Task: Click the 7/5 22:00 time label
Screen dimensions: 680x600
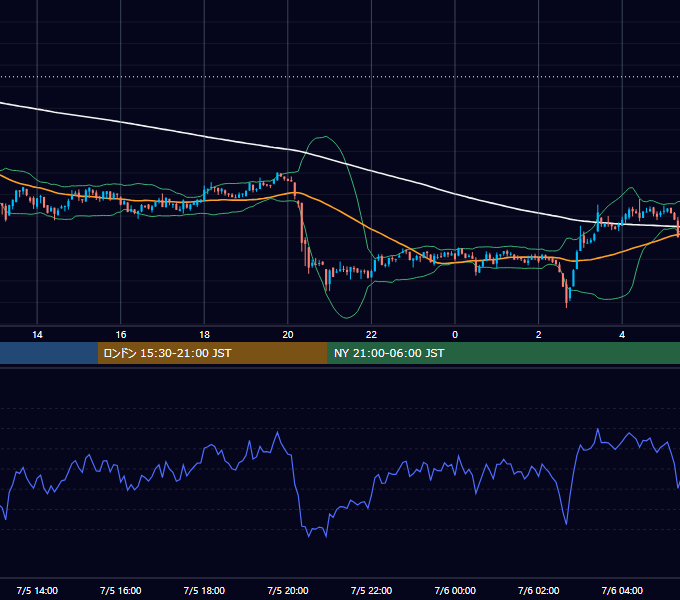Action: click(371, 591)
